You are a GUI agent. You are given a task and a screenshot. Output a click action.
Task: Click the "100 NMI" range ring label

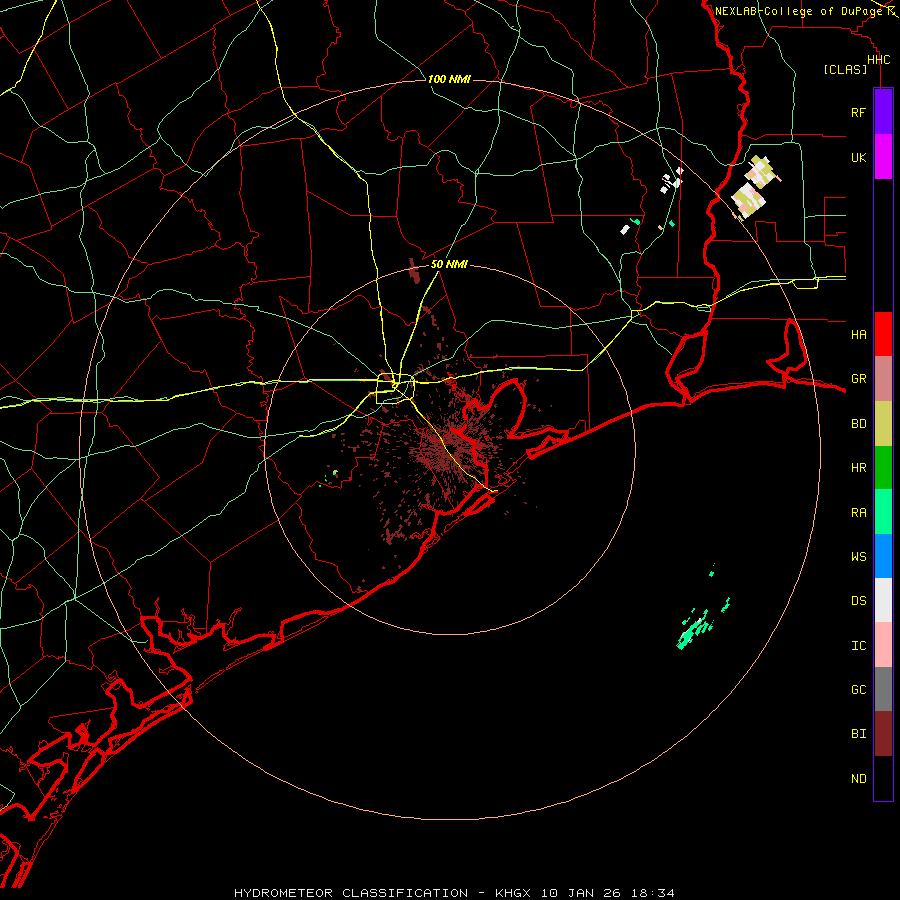[x=449, y=79]
